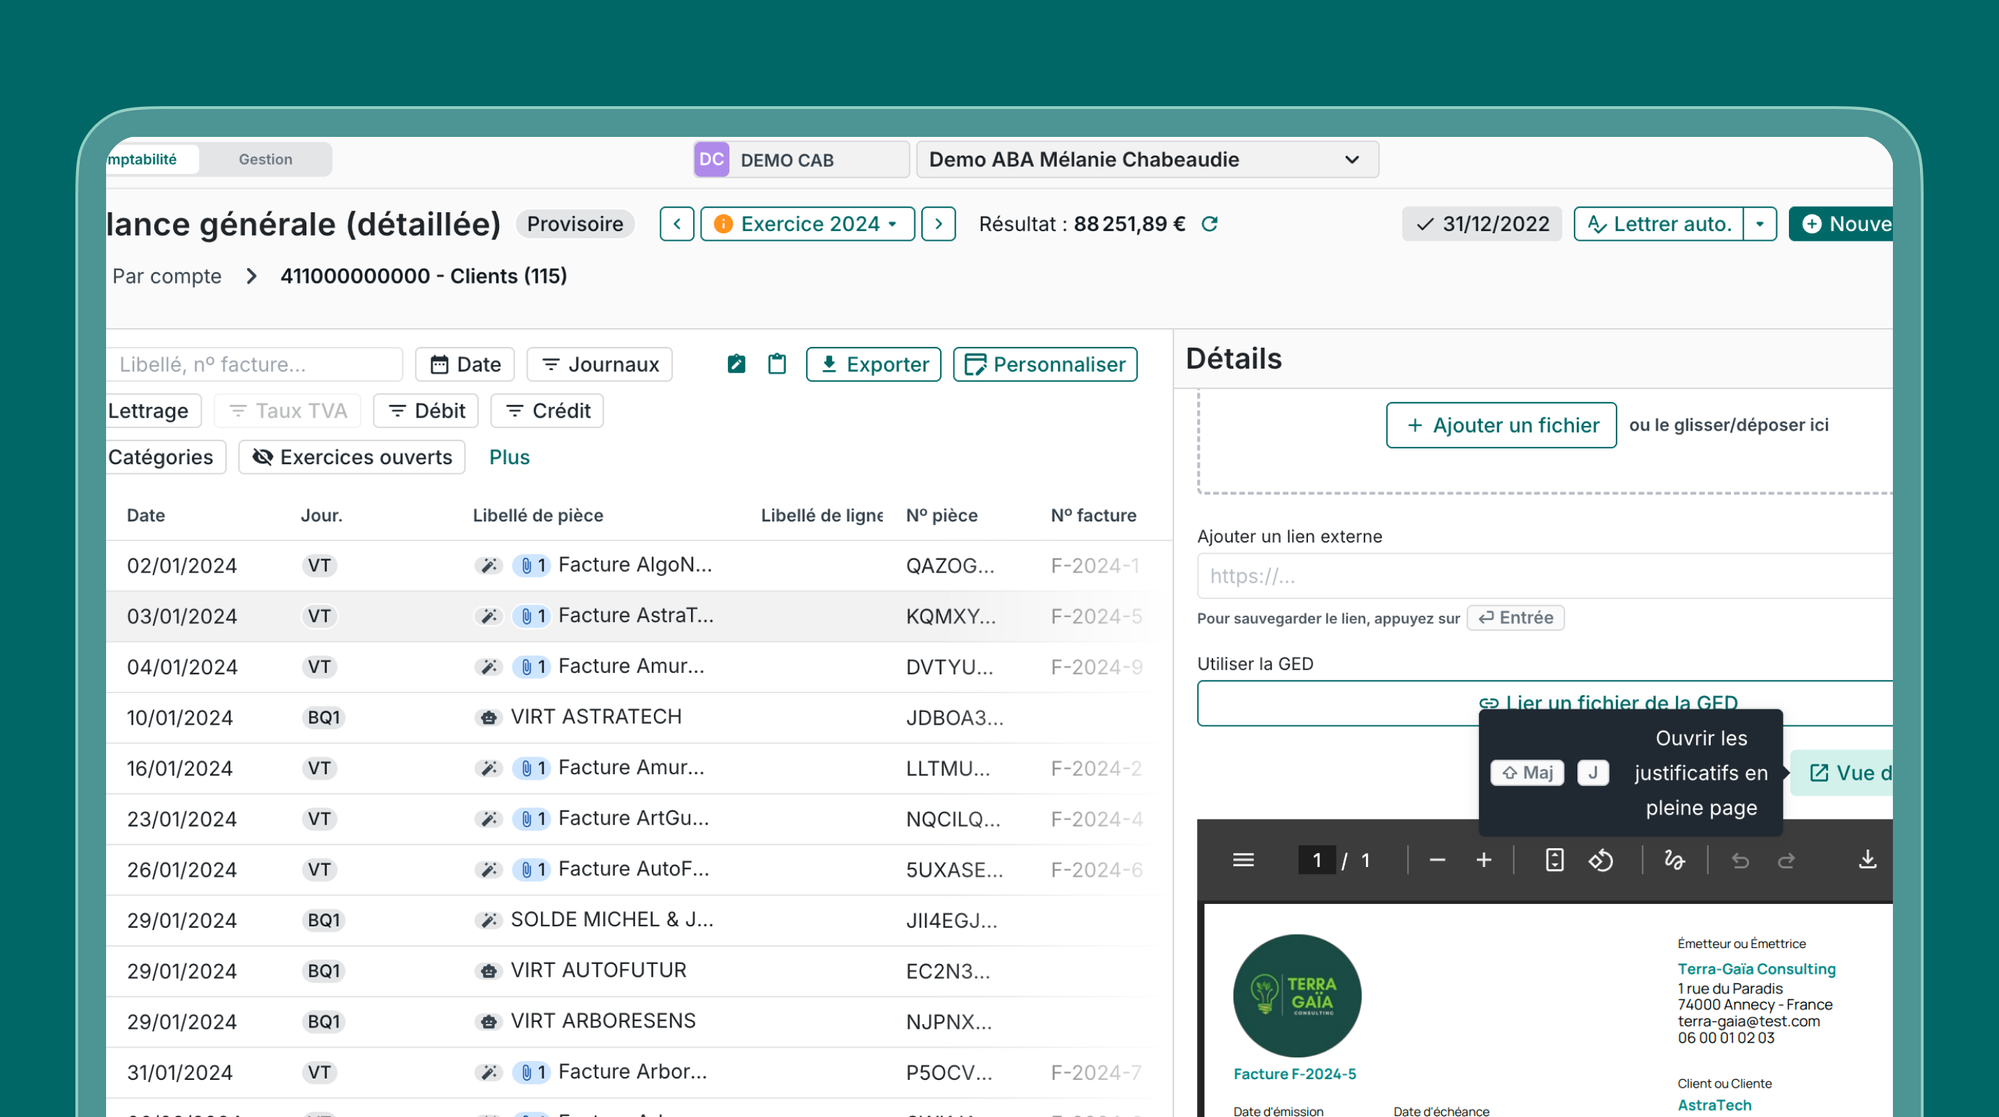Rotate the PDF document
The height and width of the screenshot is (1117, 1999).
pyautogui.click(x=1601, y=860)
